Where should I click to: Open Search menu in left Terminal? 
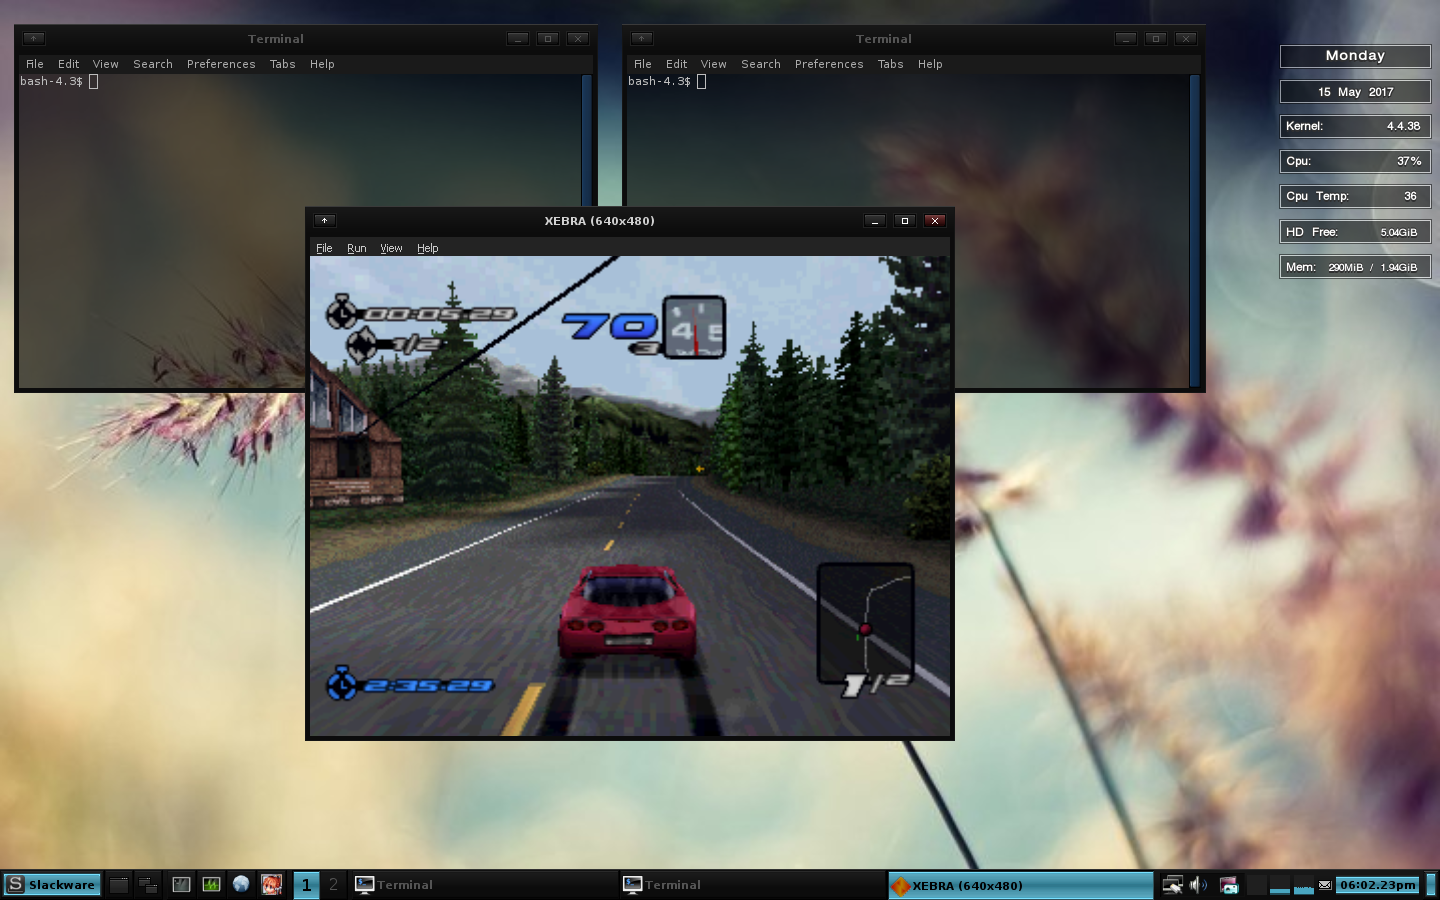(153, 64)
